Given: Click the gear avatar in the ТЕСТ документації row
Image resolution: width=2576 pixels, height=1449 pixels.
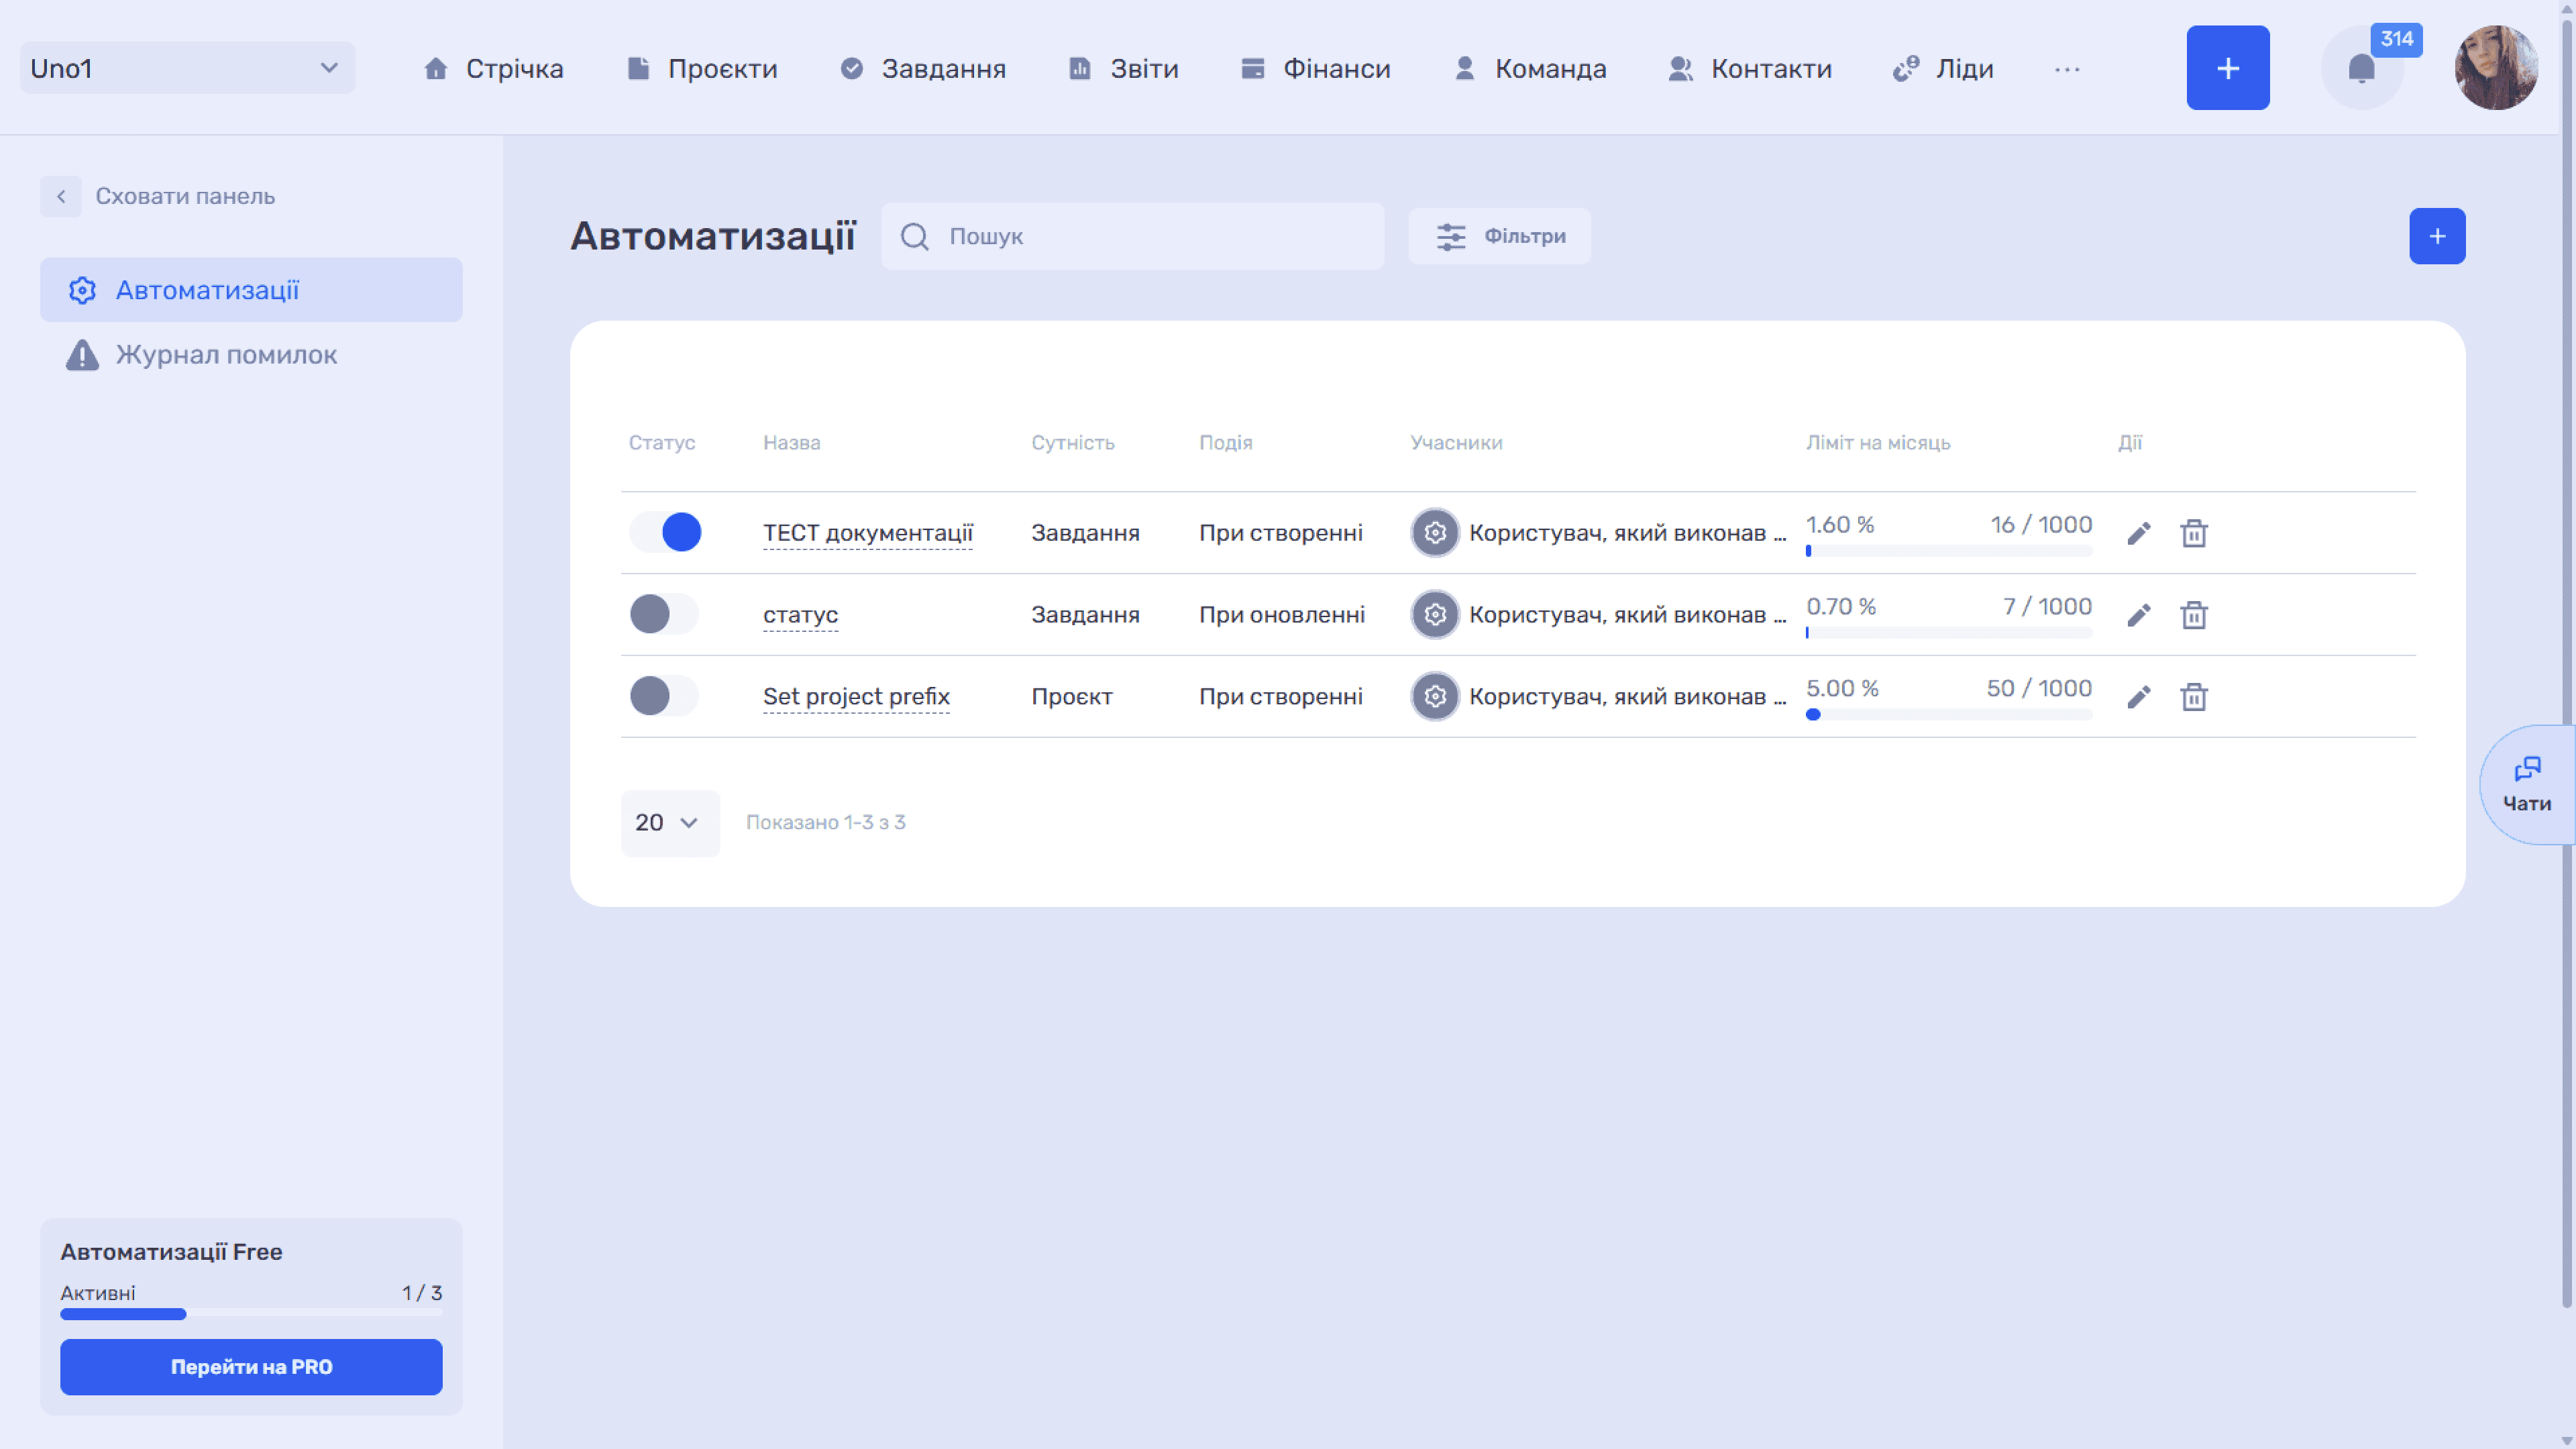Looking at the screenshot, I should tap(1435, 532).
